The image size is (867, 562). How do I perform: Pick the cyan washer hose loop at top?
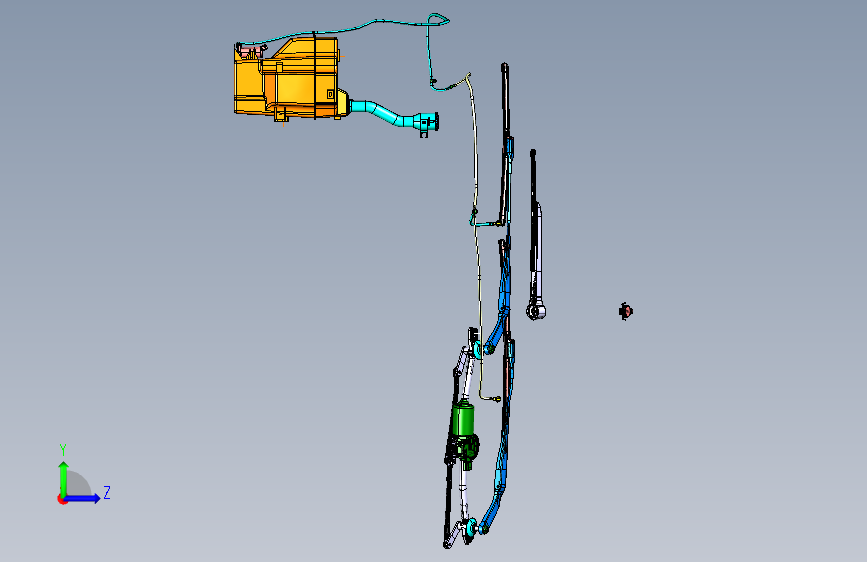coord(437,20)
